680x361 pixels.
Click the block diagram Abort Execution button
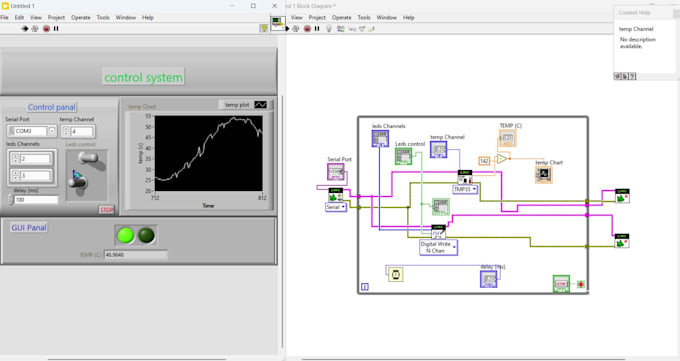307,29
